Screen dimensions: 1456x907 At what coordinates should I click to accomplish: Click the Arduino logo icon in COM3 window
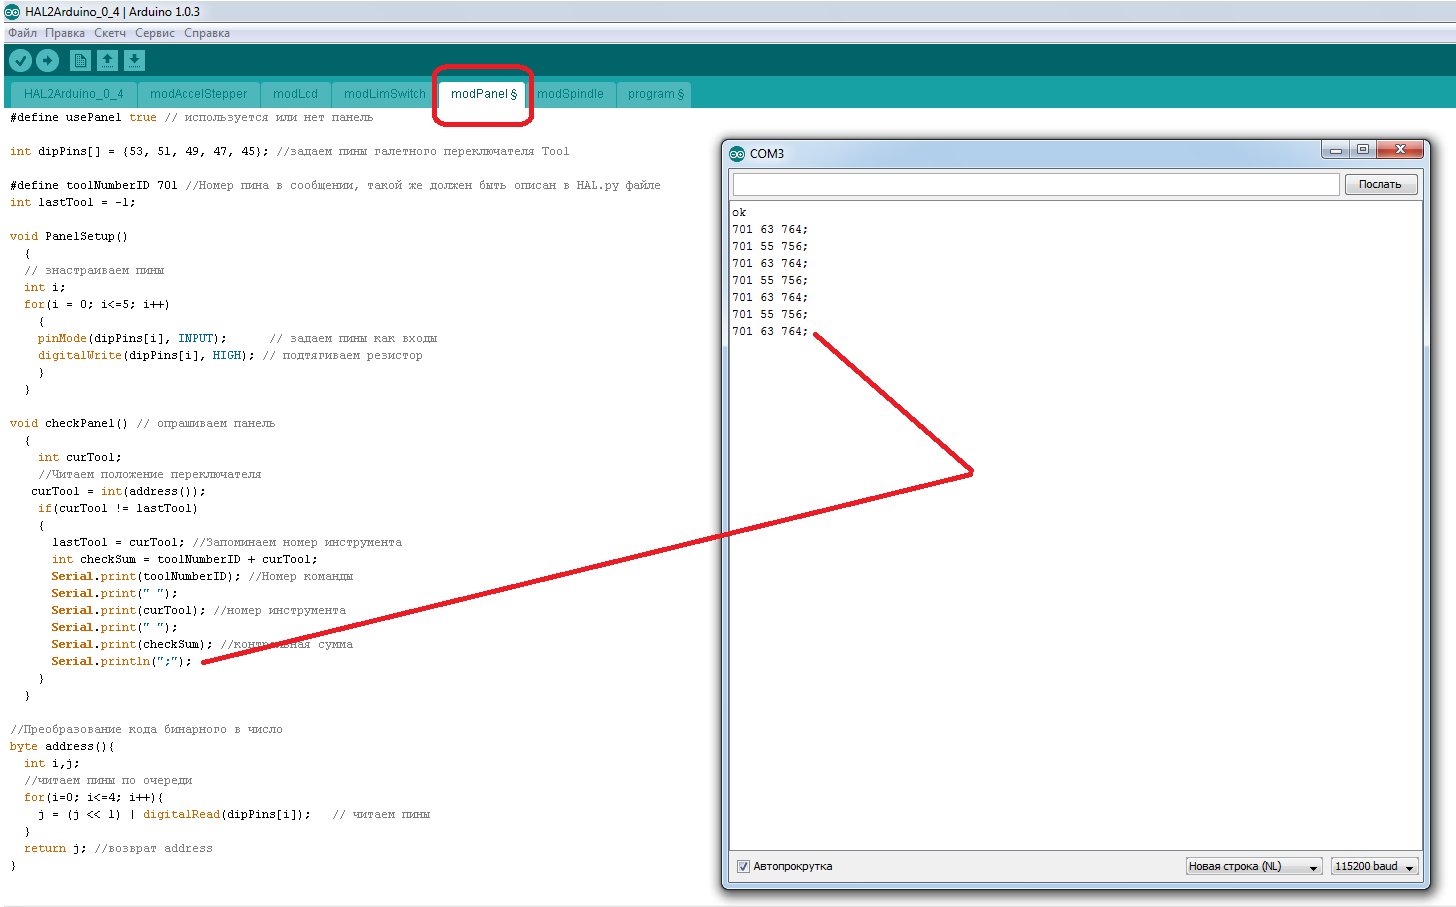(737, 153)
